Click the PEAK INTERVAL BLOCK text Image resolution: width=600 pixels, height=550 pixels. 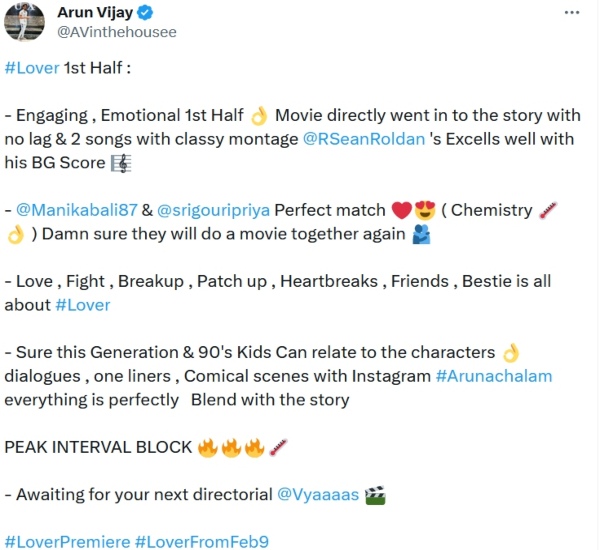click(98, 447)
